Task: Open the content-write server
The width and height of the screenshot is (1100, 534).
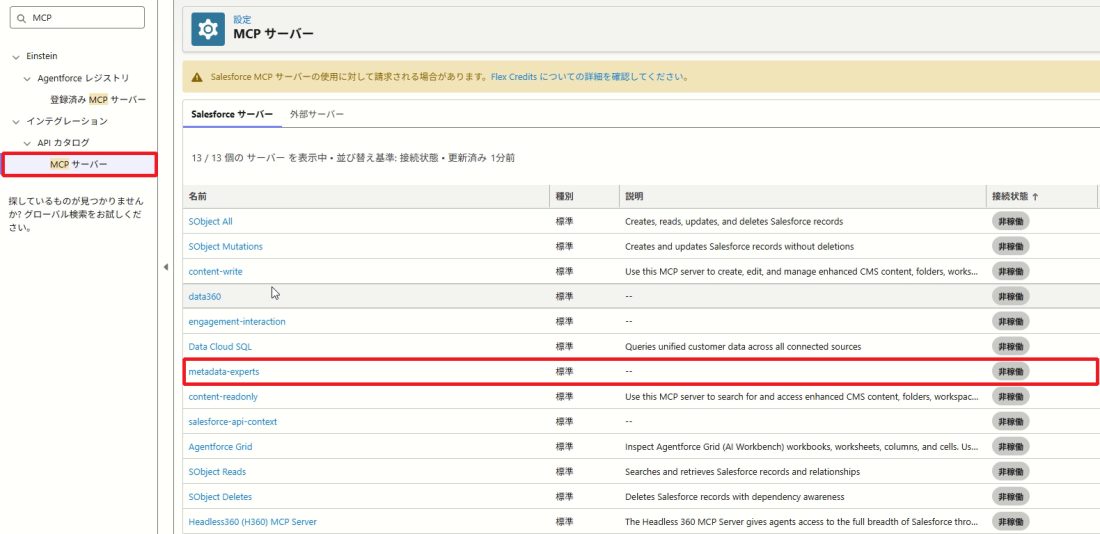Action: click(x=215, y=272)
